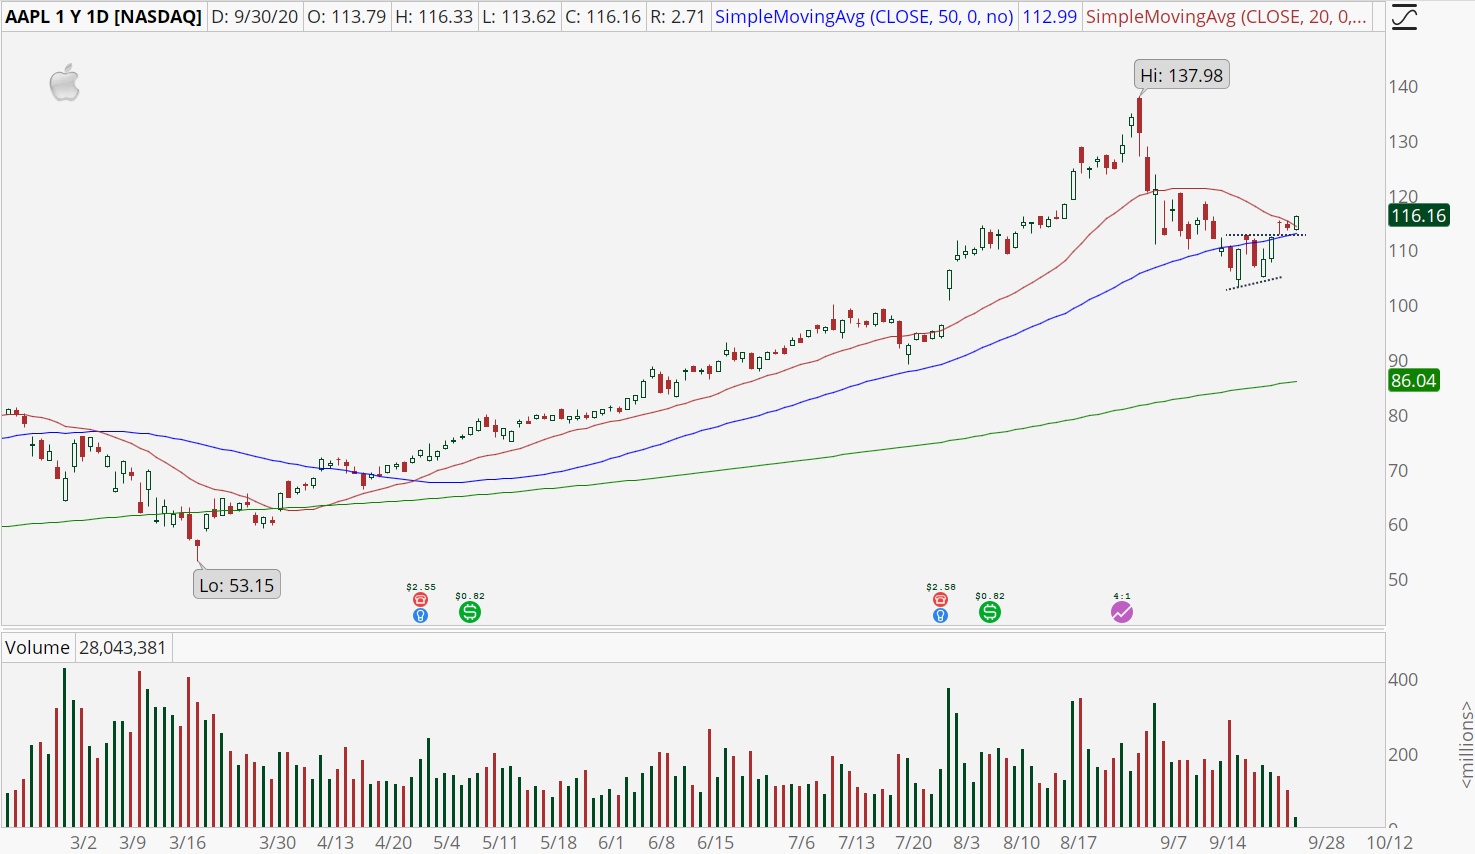Click the 8/17 date axis label
The width and height of the screenshot is (1475, 854).
click(1079, 842)
